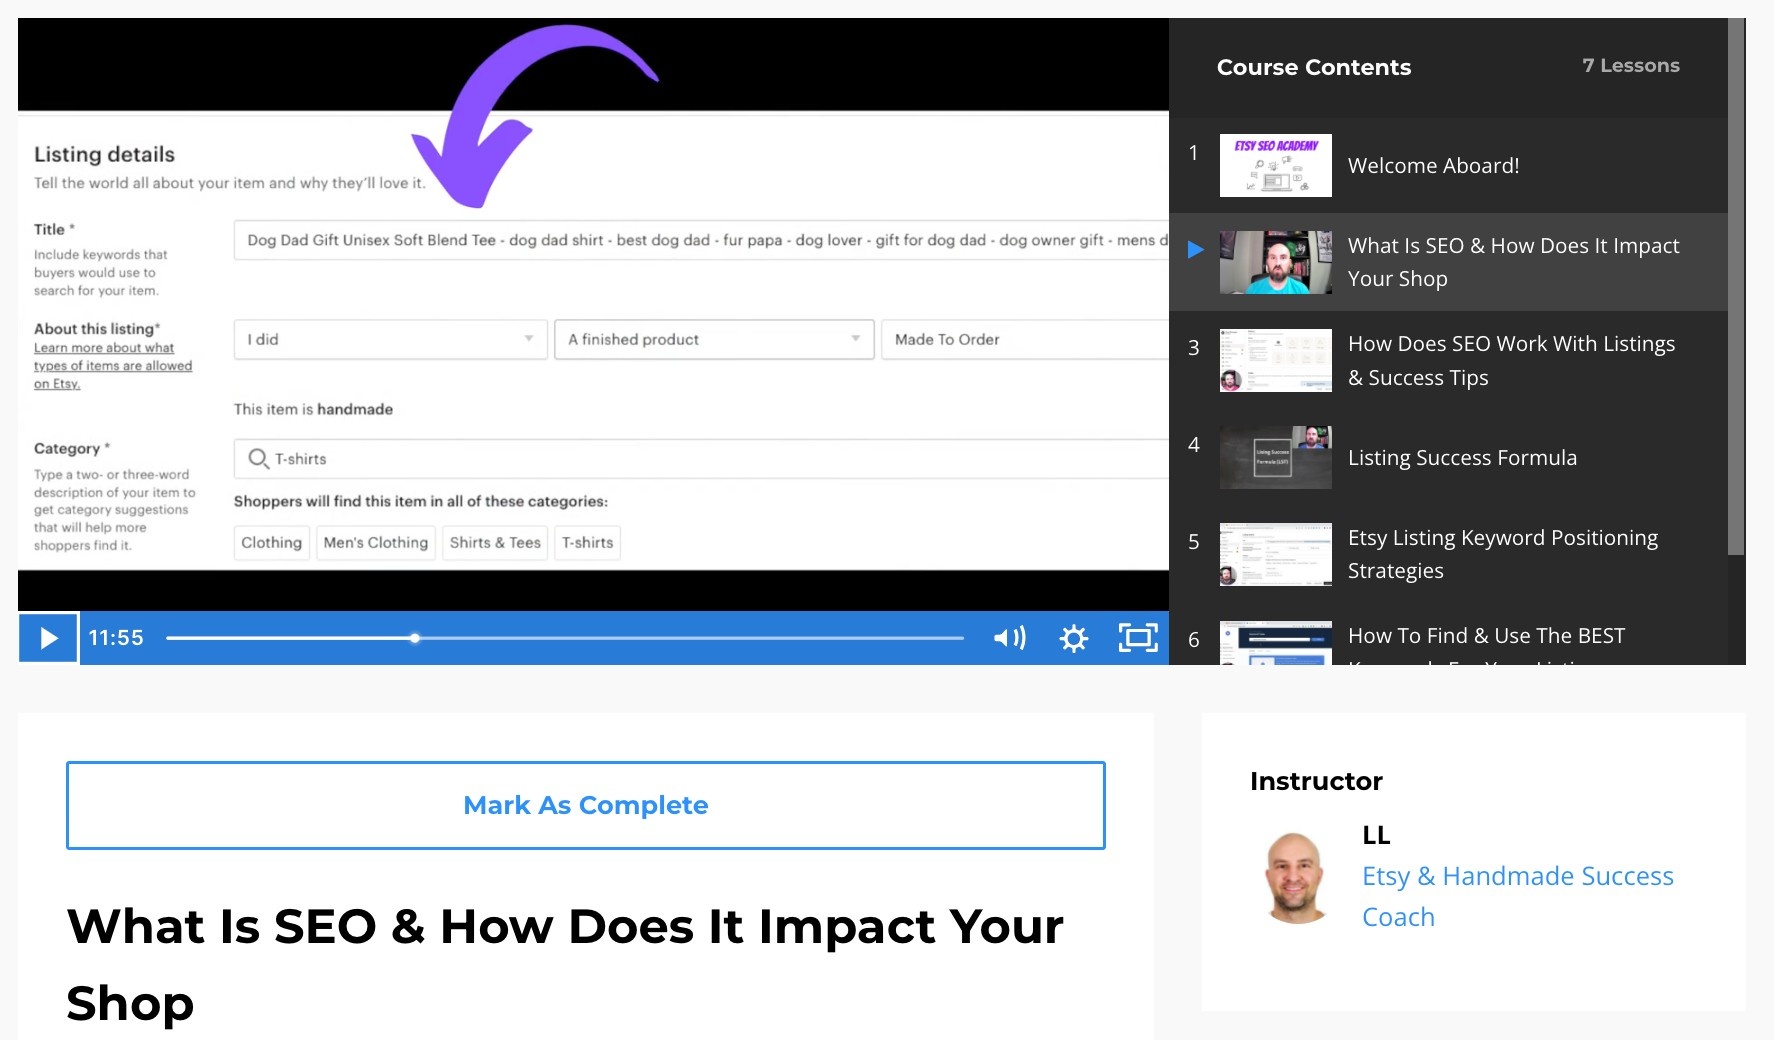Click the progress handle on the video timeline
Image resolution: width=1774 pixels, height=1040 pixels.
(414, 638)
